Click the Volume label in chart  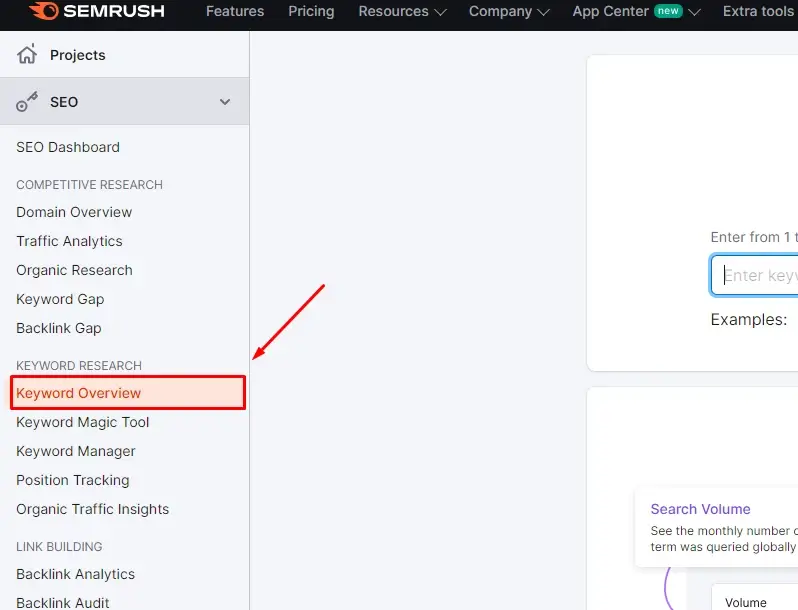tap(746, 602)
